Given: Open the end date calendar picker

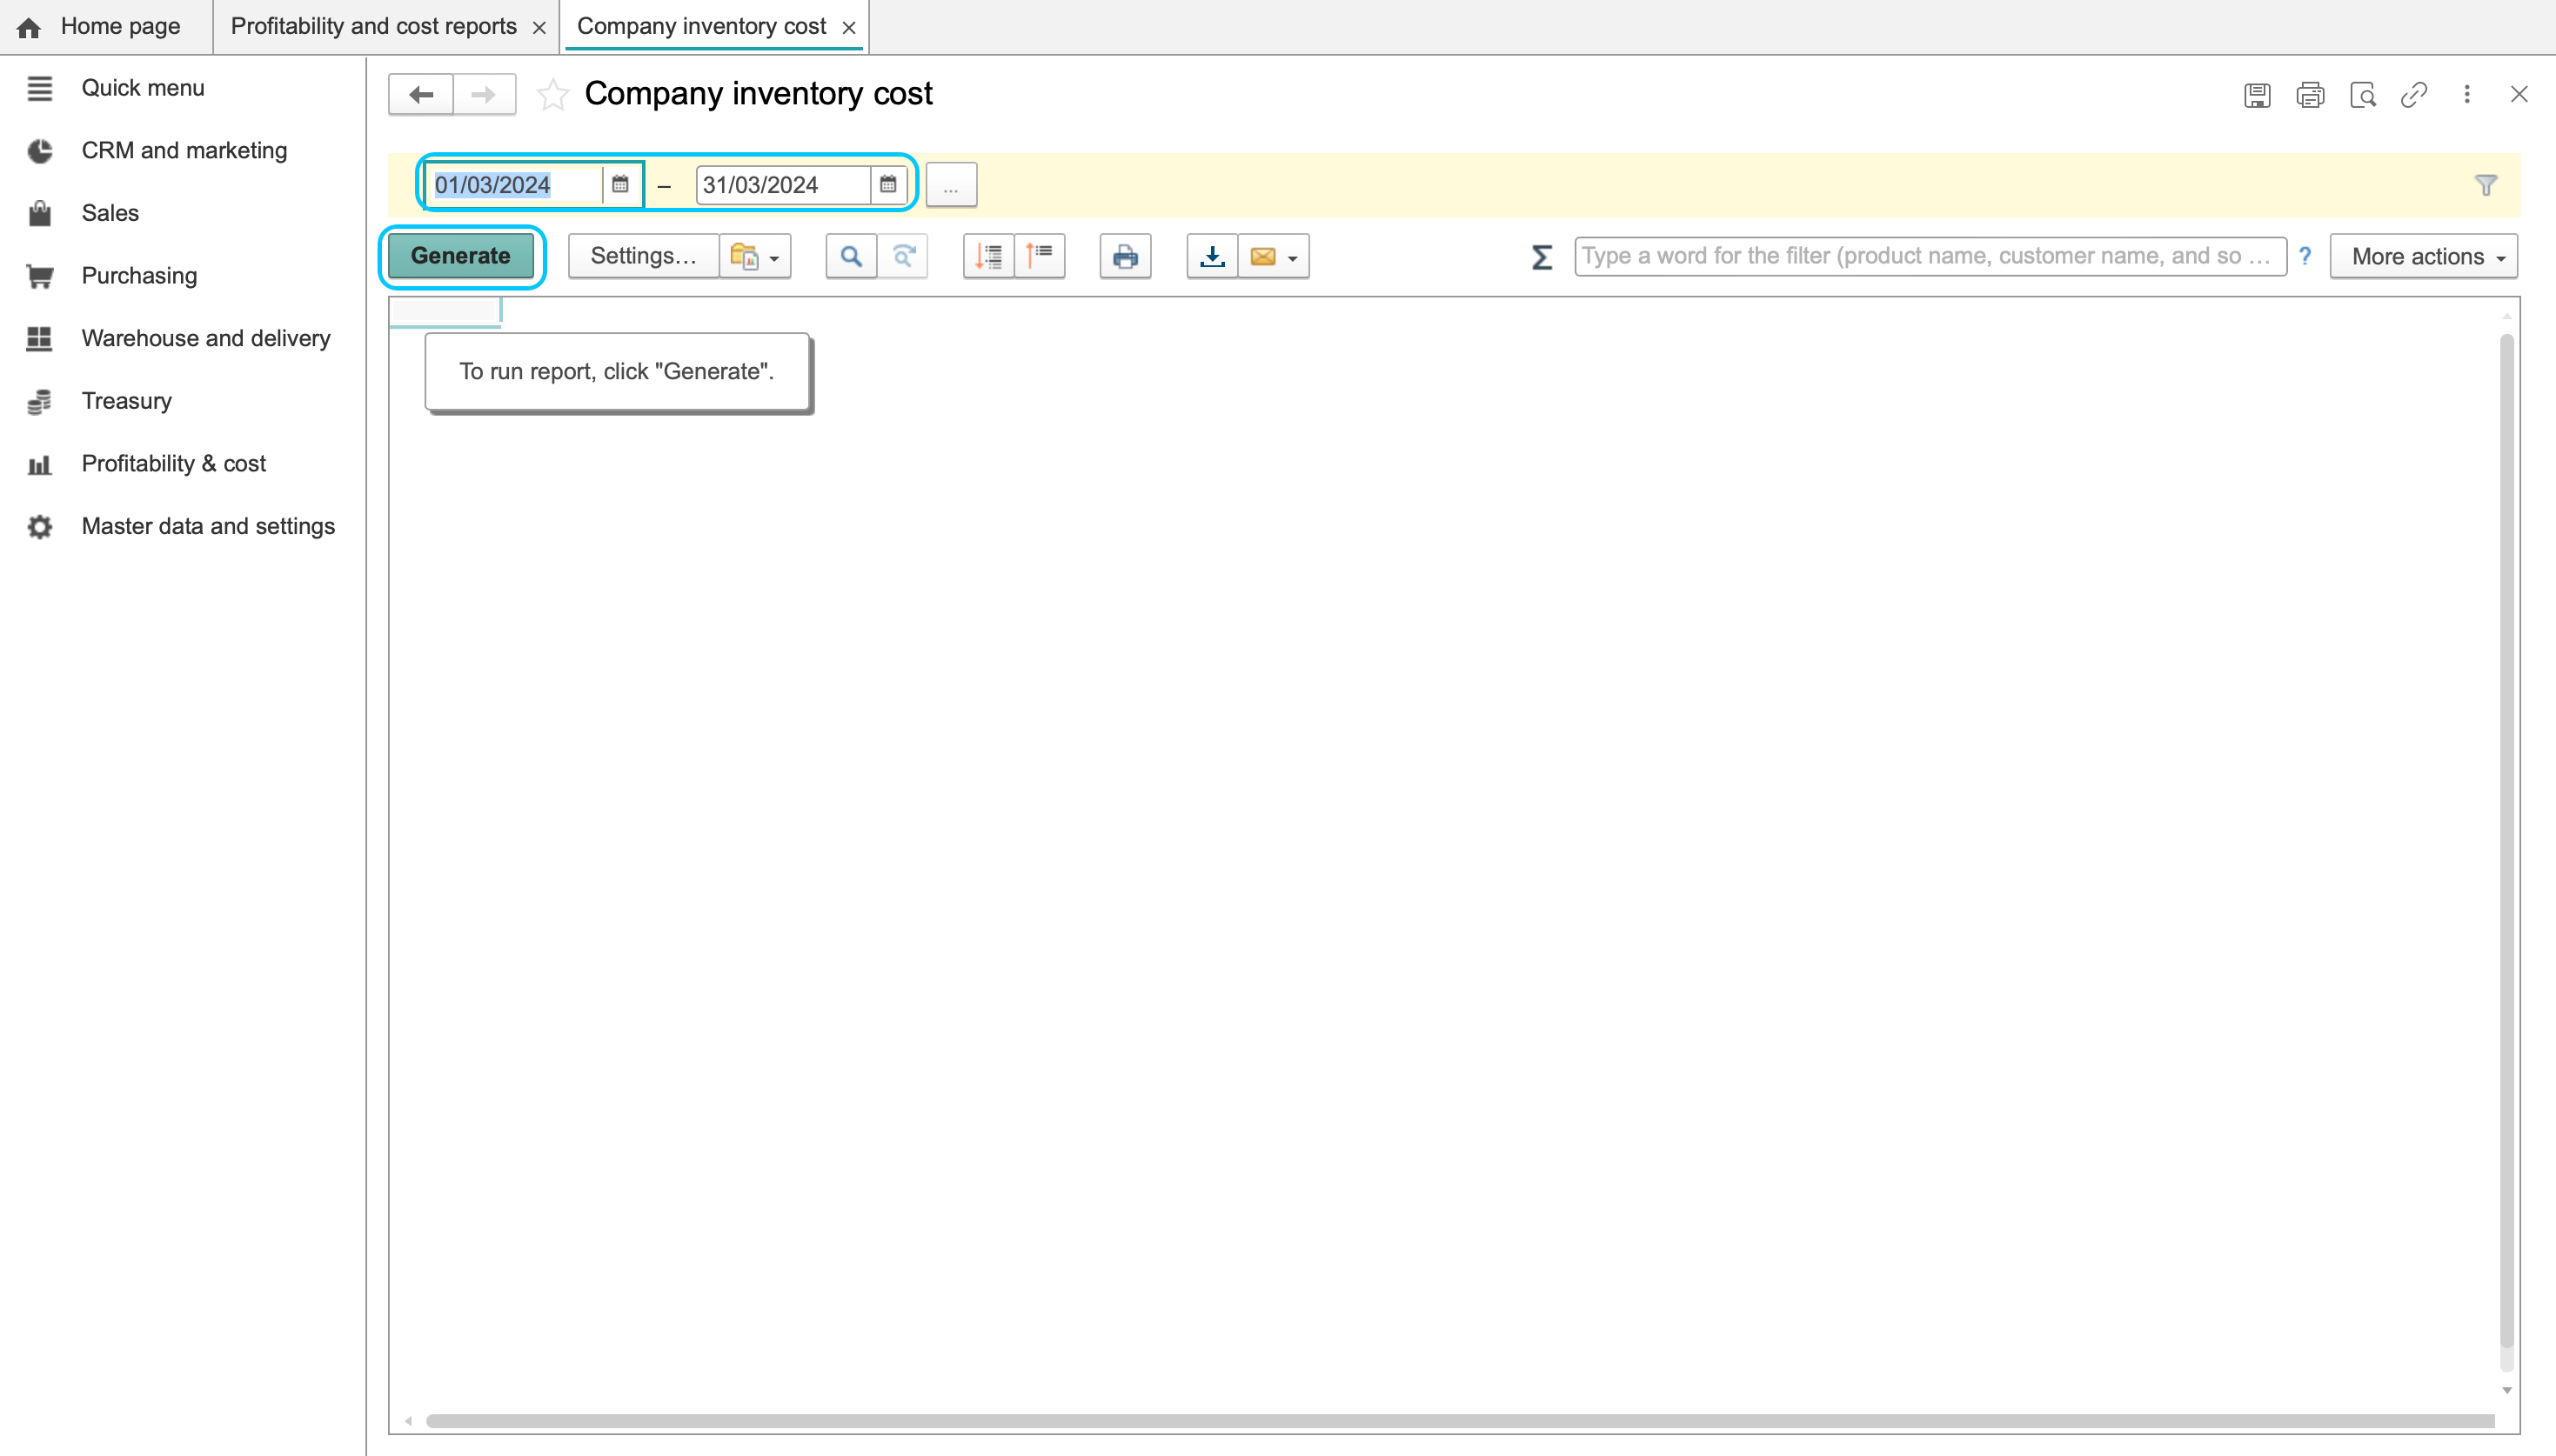Looking at the screenshot, I should coord(888,184).
